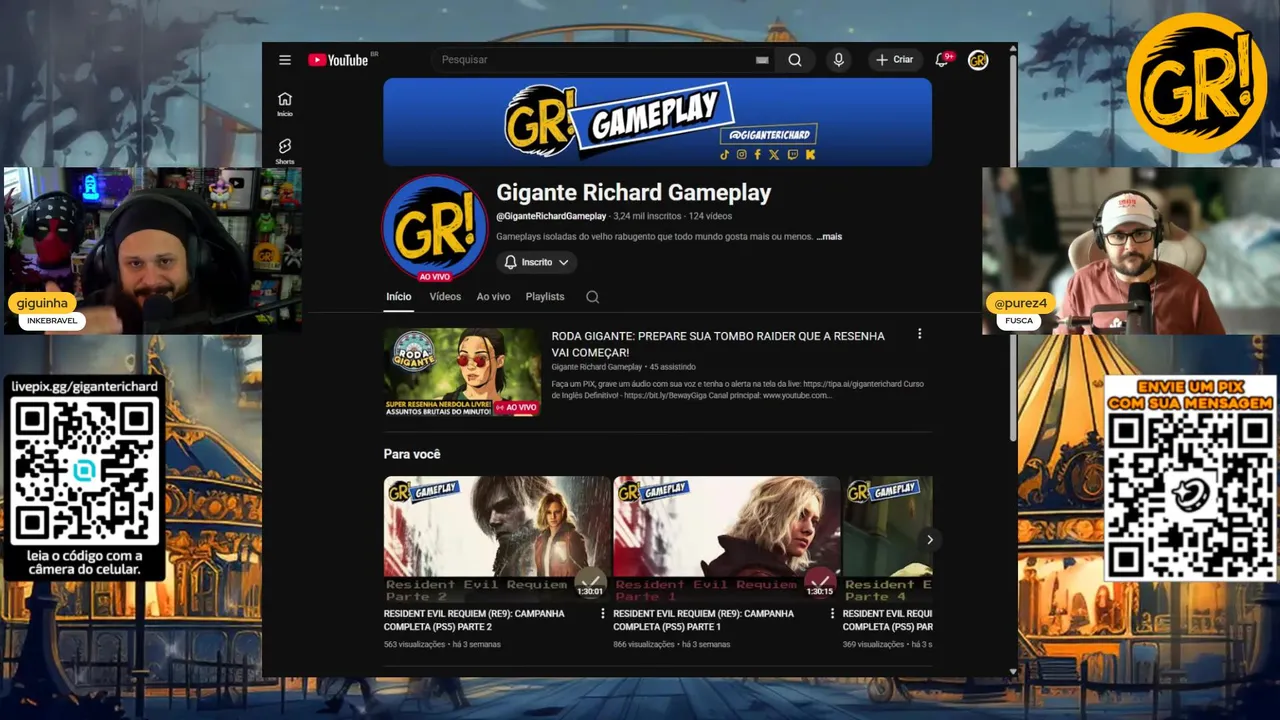Open the Inscrito subscription dropdown

tap(537, 262)
